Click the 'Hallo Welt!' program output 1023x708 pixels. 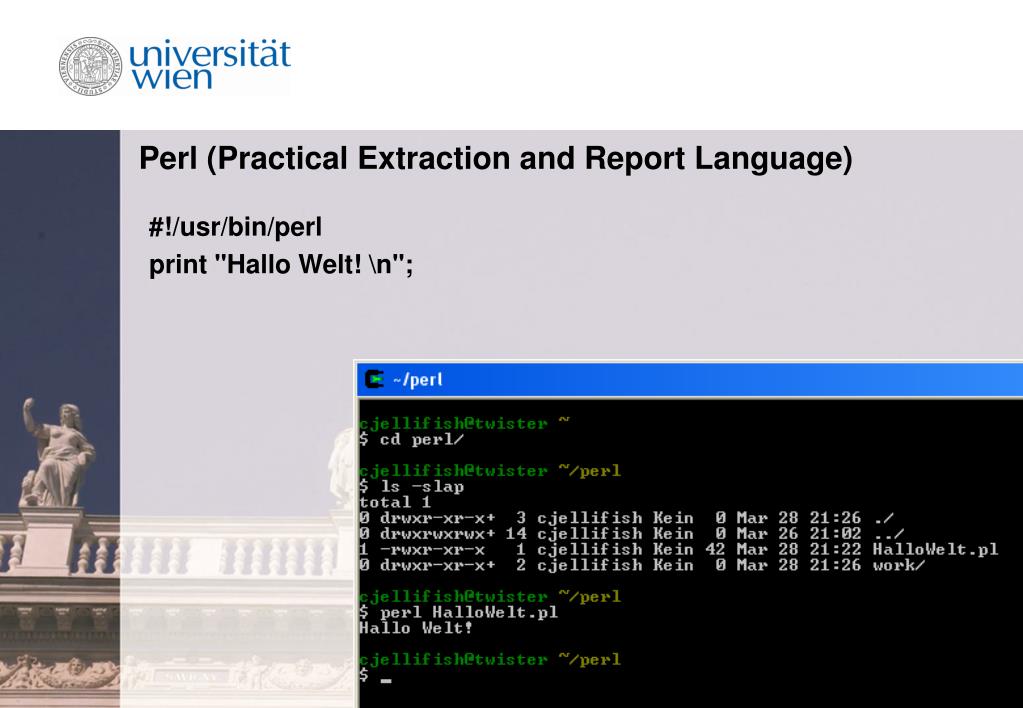416,628
